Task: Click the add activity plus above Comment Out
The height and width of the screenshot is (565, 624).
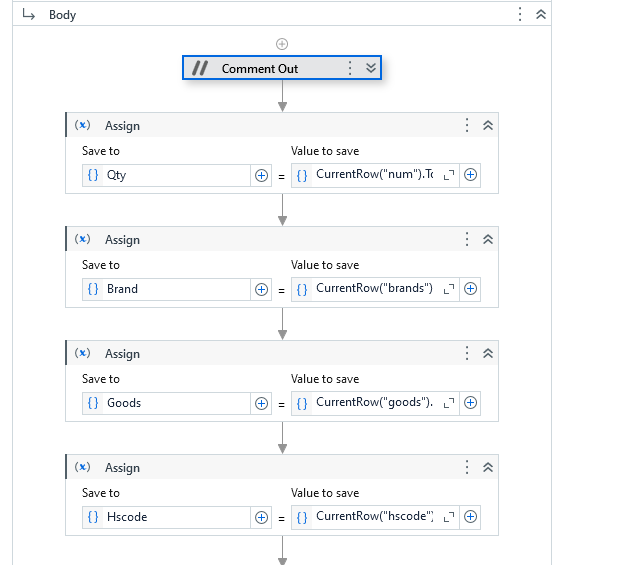Action: [282, 44]
